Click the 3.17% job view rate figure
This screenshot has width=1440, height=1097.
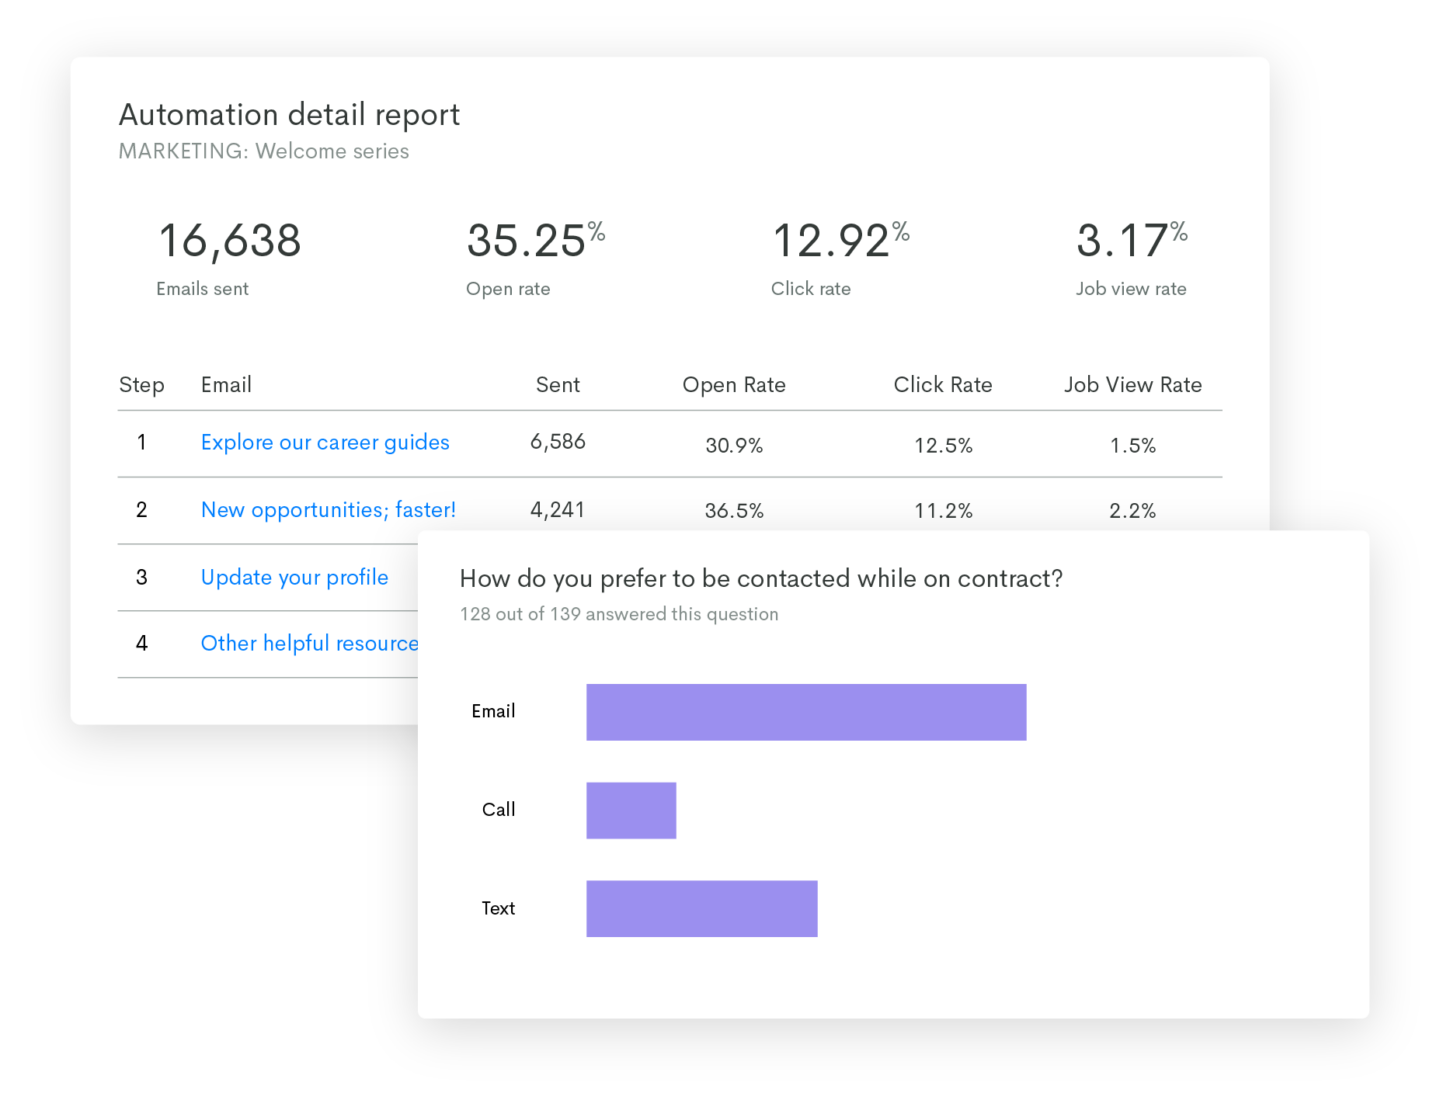pos(1132,241)
